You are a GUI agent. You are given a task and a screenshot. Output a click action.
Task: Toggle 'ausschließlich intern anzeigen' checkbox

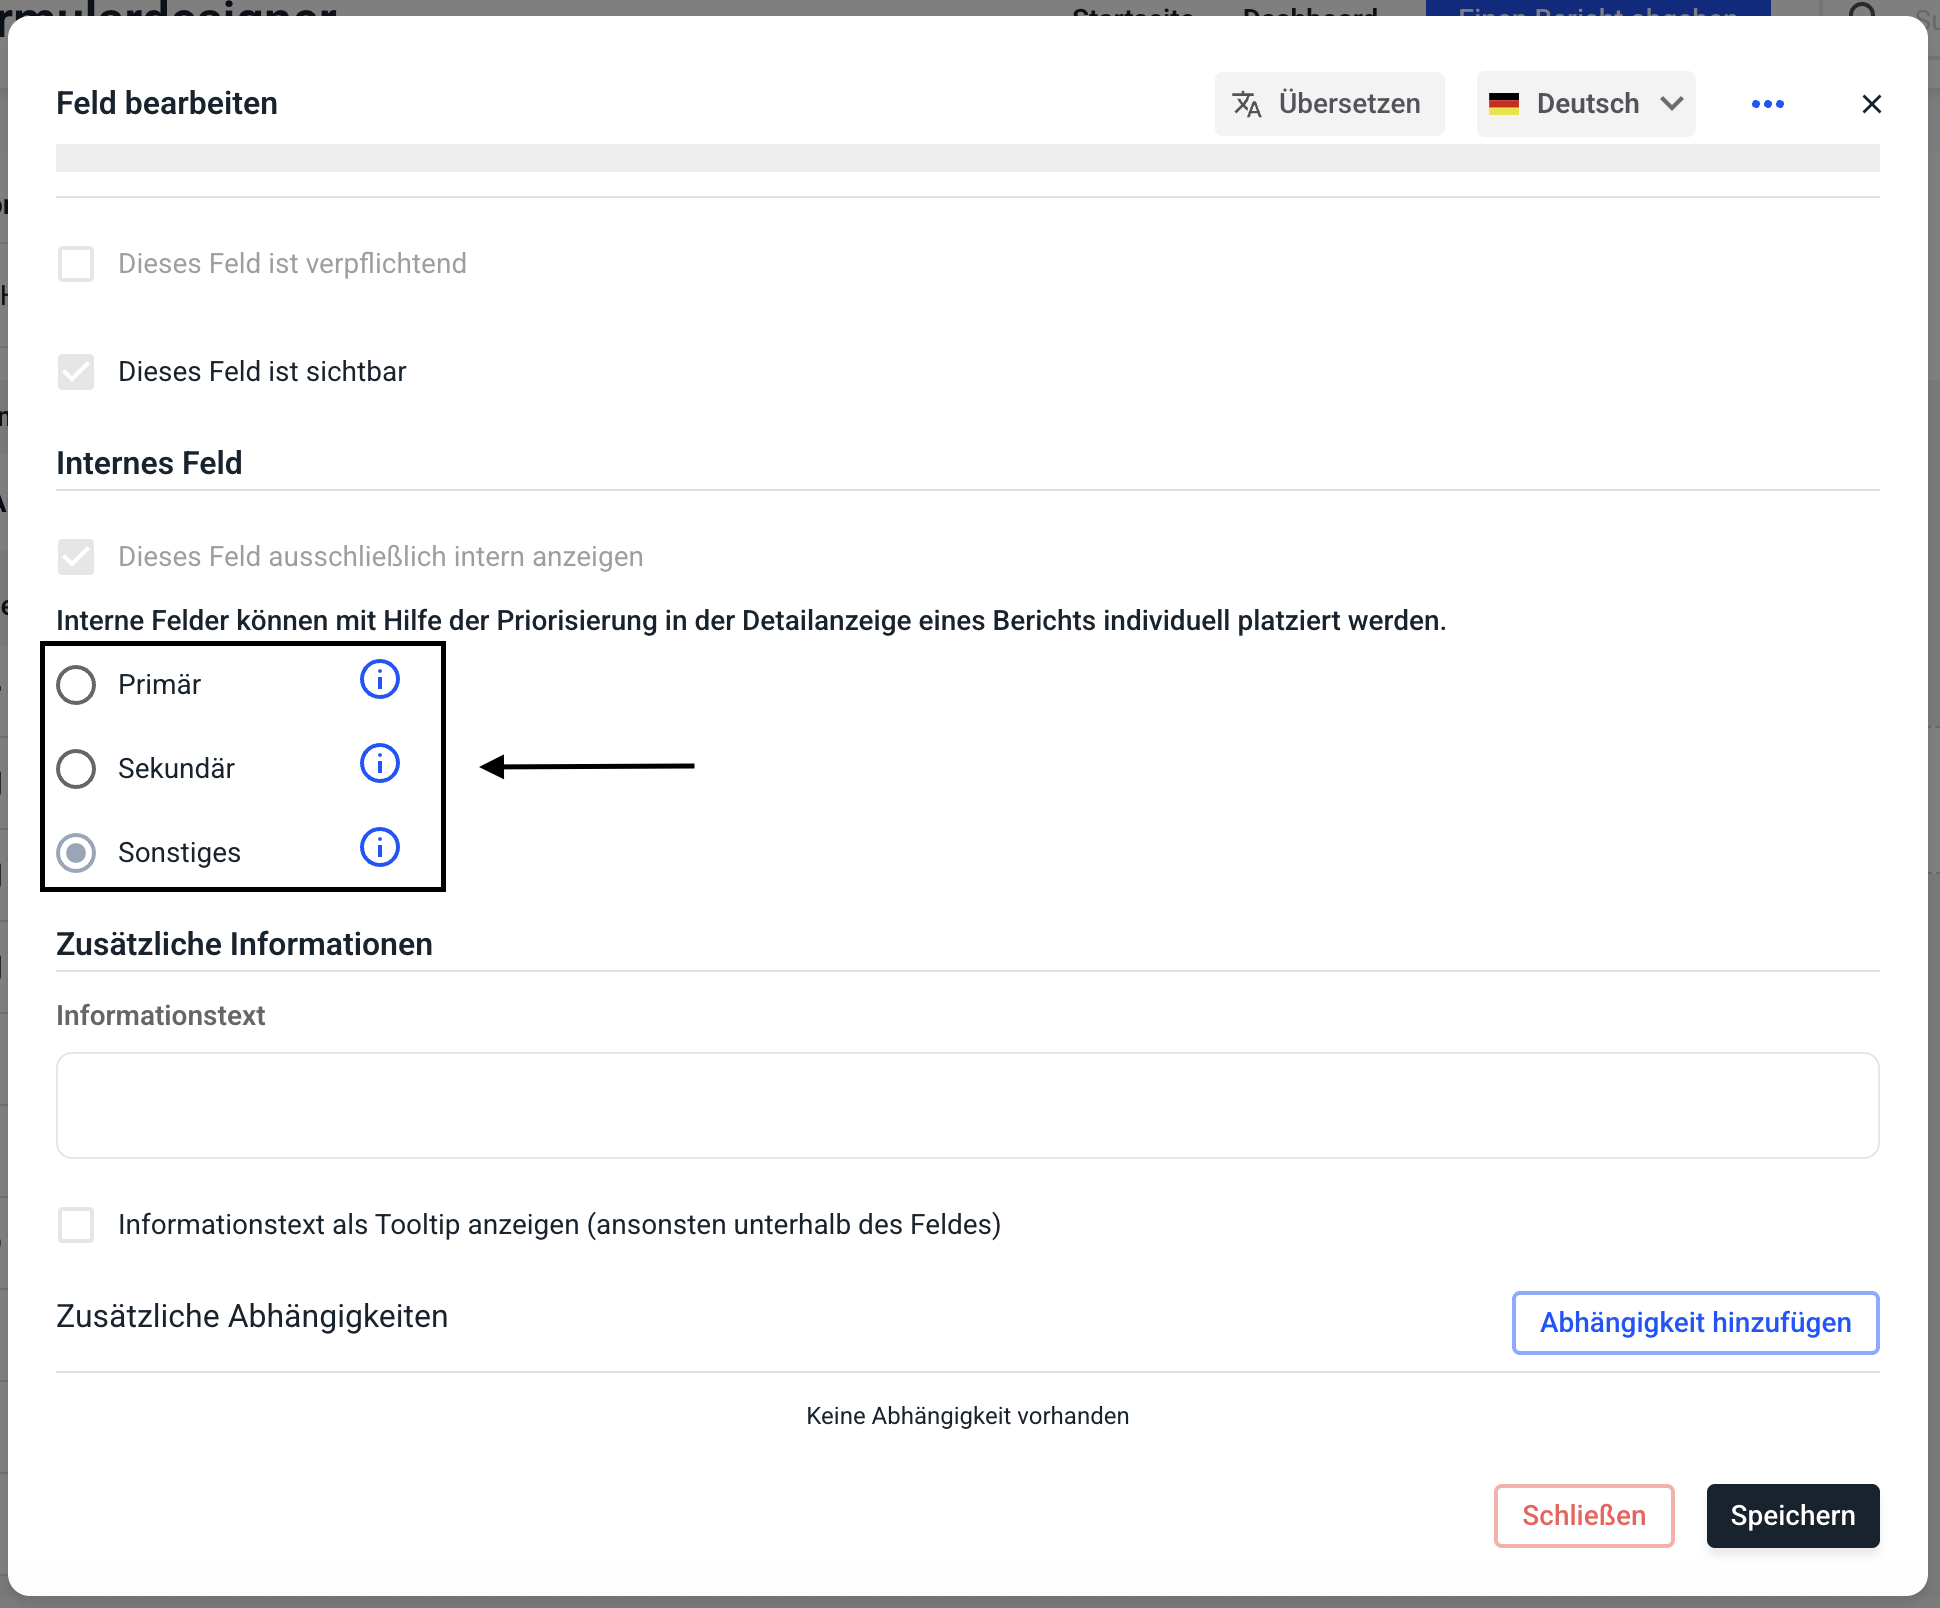pyautogui.click(x=76, y=557)
